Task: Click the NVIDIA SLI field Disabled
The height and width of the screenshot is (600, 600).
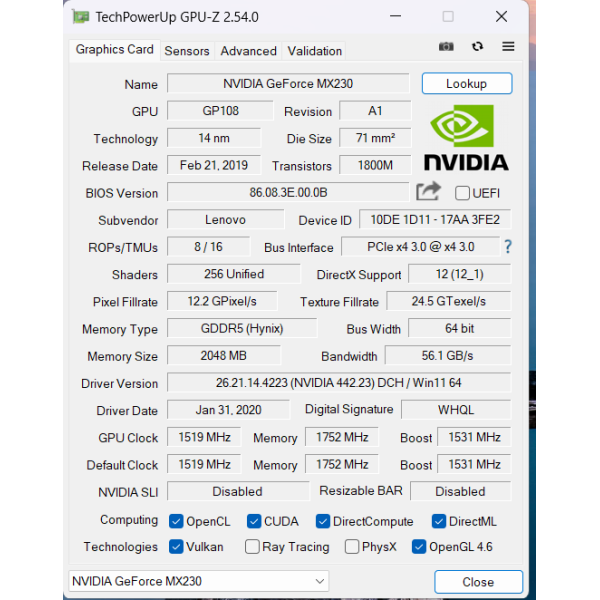Action: tap(238, 491)
